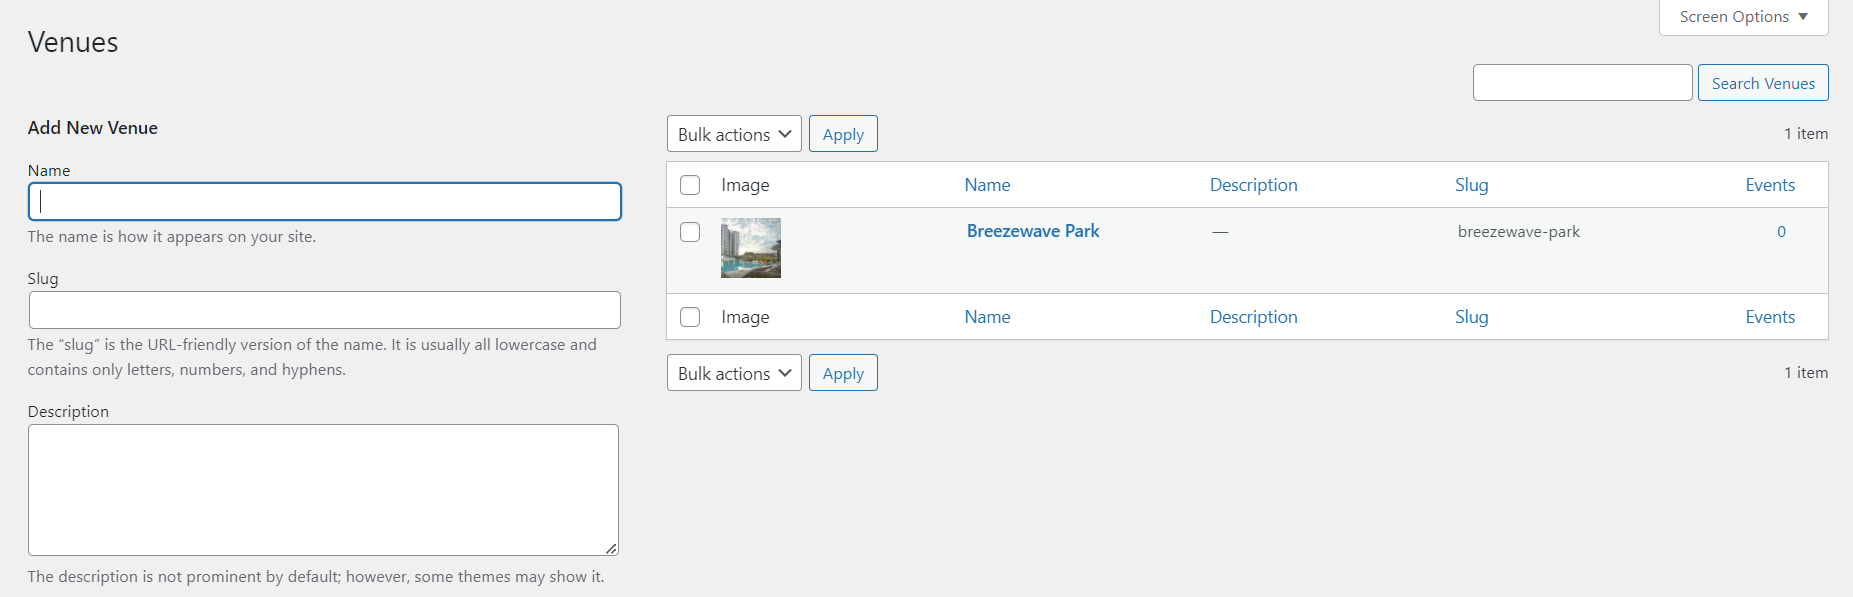Click the Search Venues button
This screenshot has width=1853, height=597.
click(1763, 83)
